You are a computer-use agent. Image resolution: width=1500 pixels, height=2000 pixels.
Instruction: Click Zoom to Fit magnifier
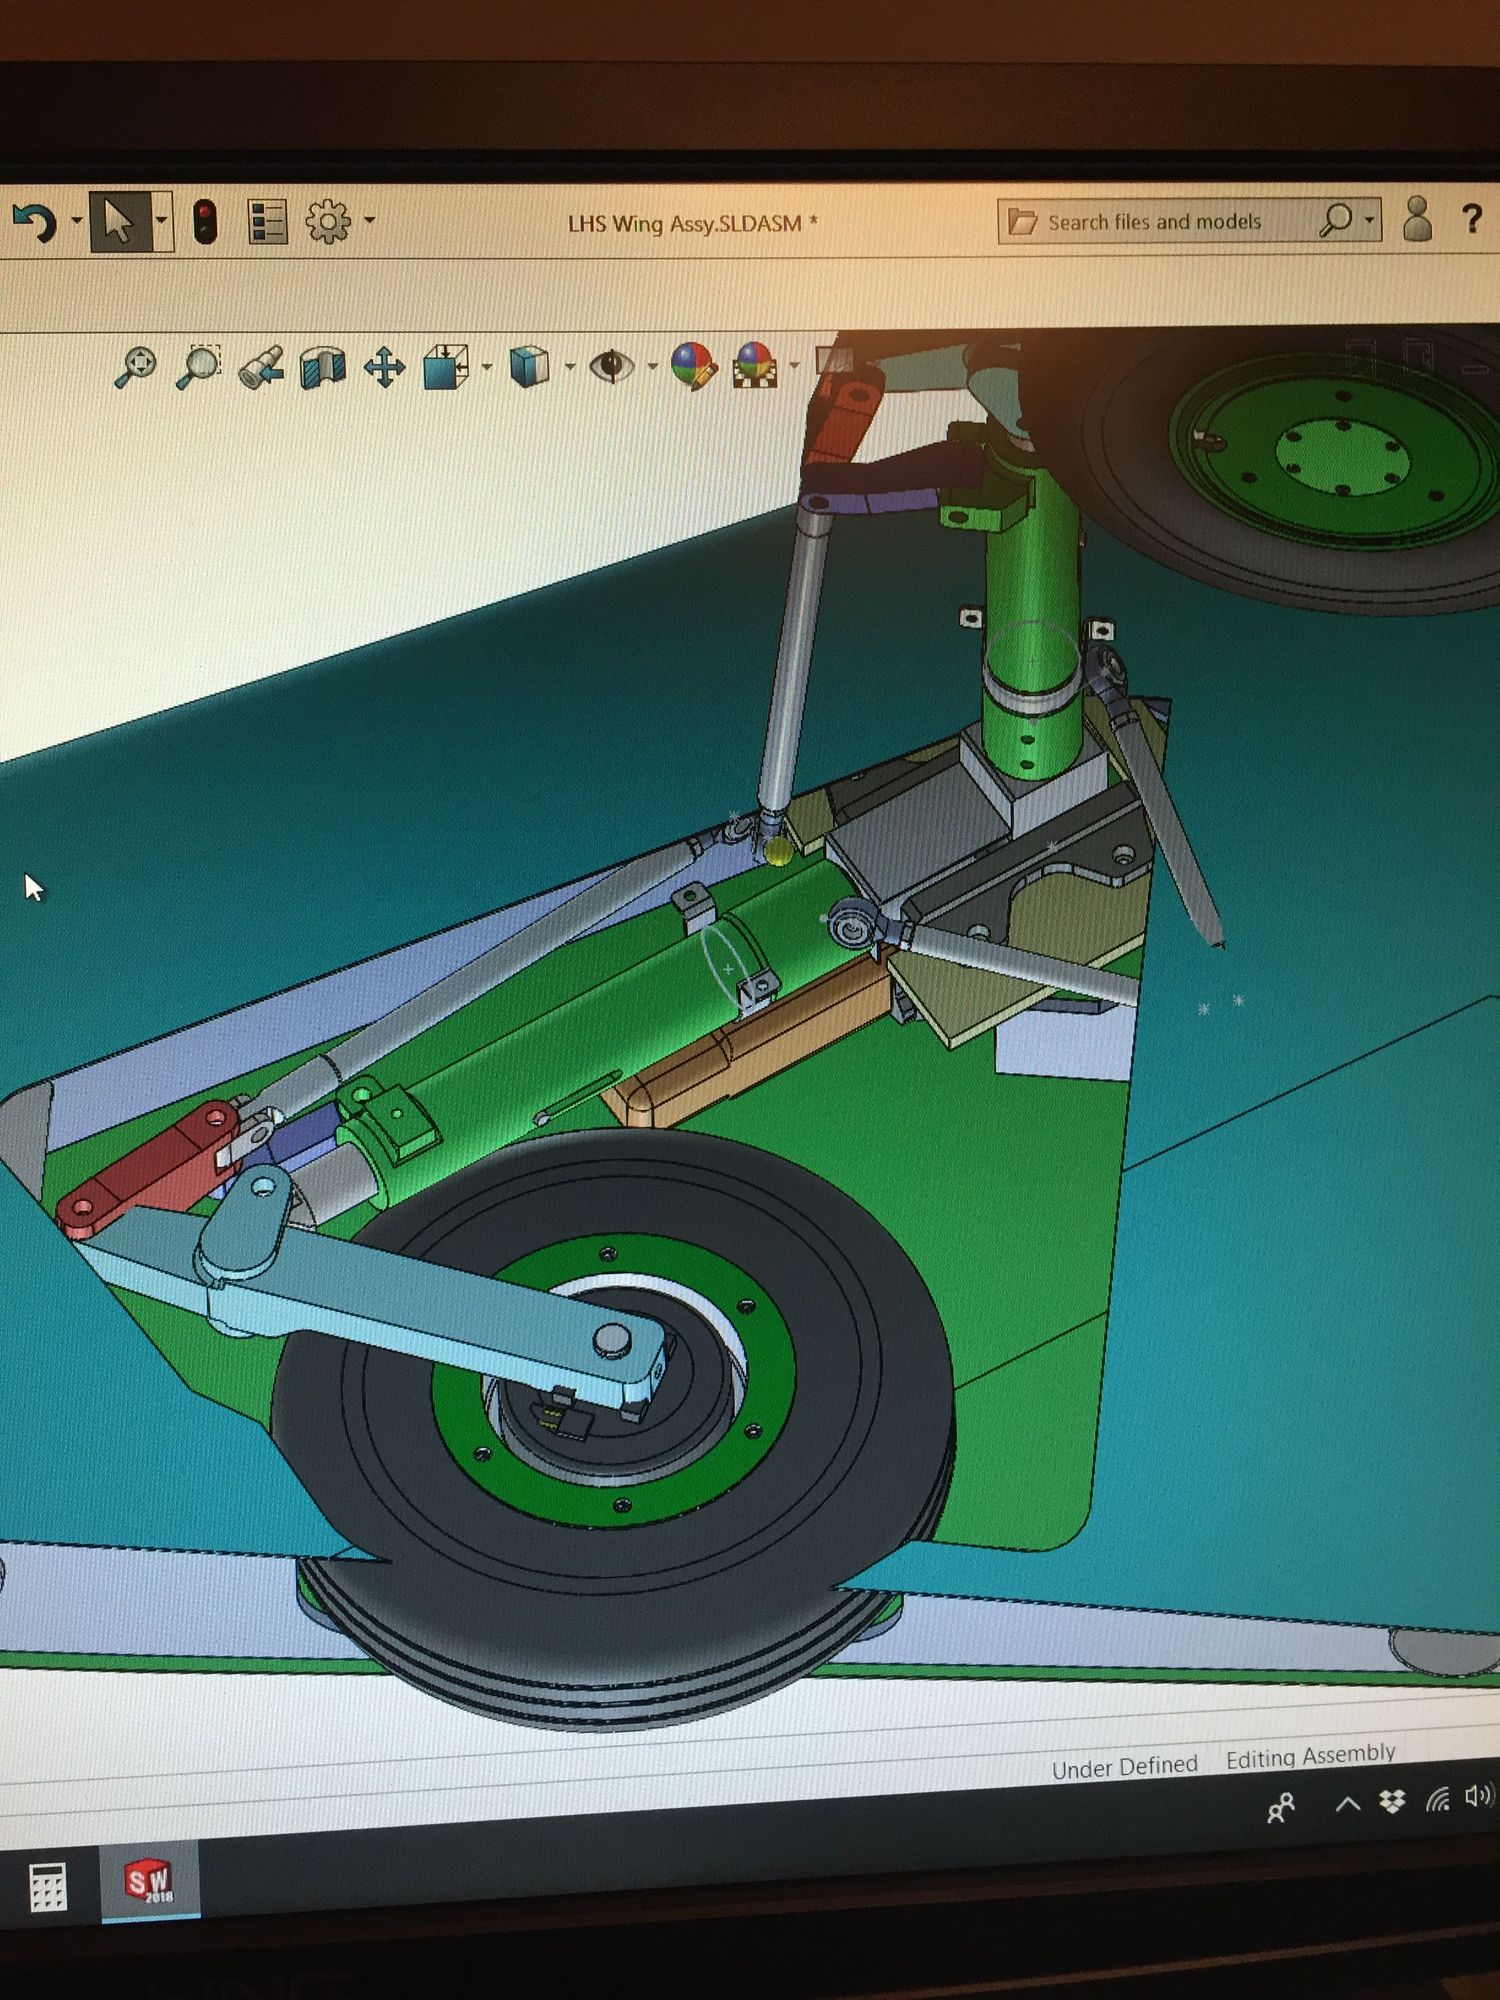click(136, 367)
